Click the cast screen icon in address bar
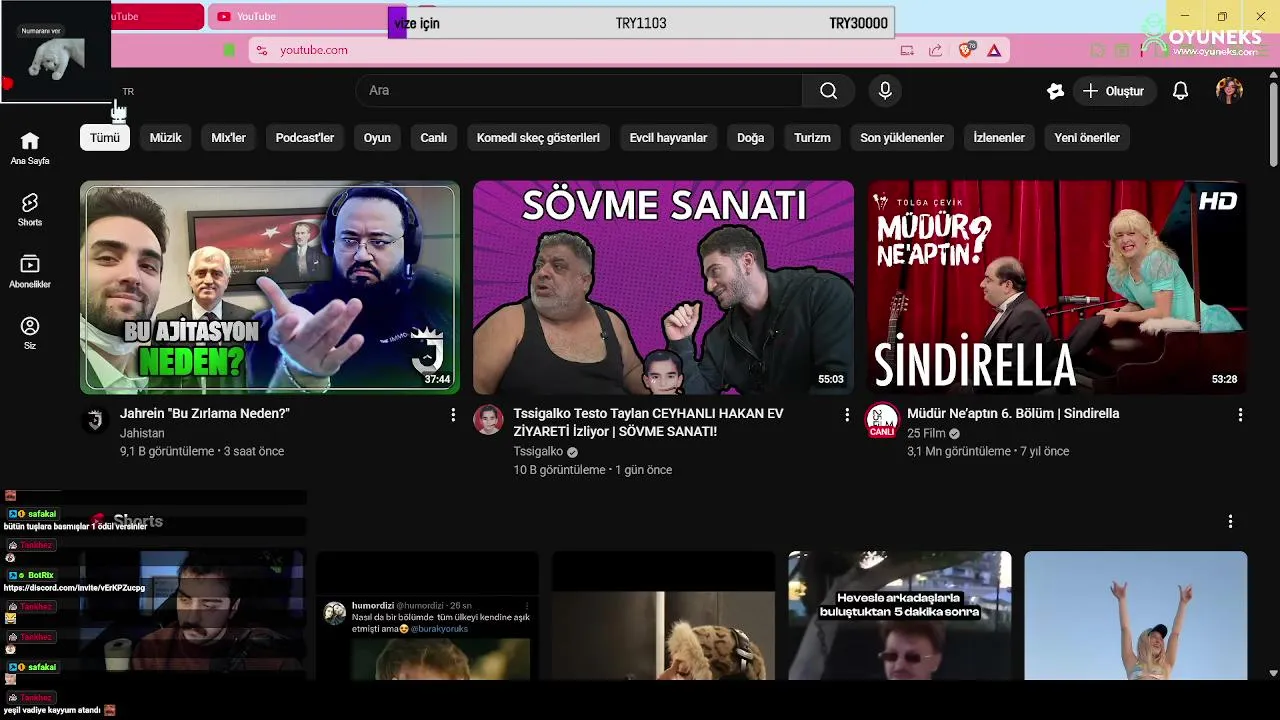1280x720 pixels. pyautogui.click(x=907, y=50)
